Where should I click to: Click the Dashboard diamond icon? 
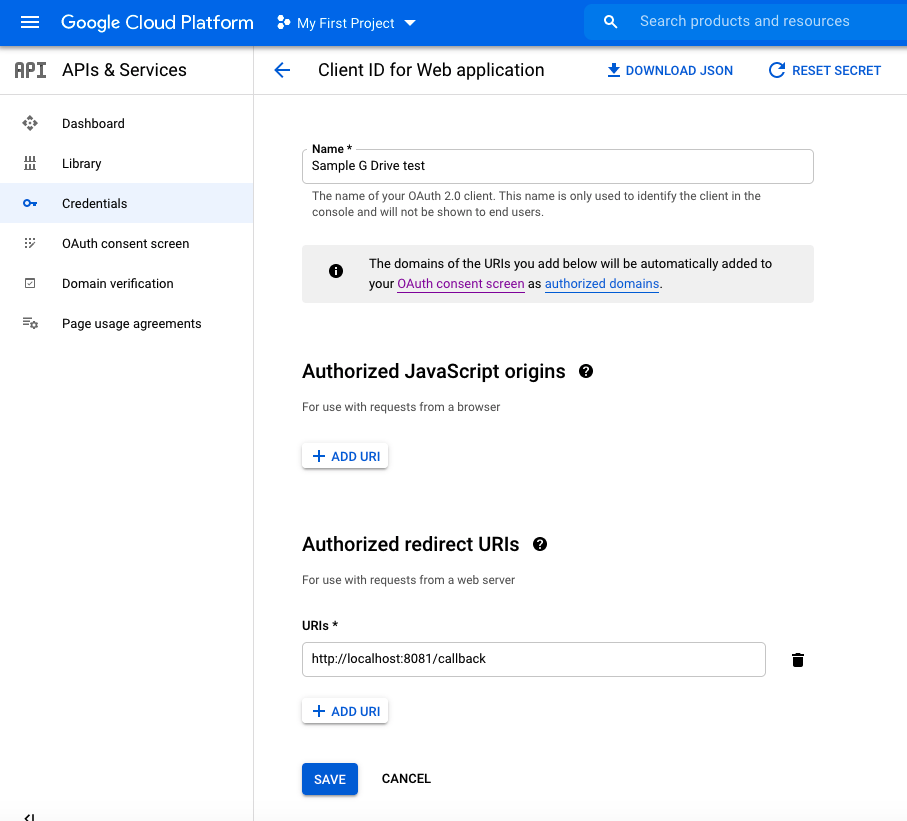point(30,123)
